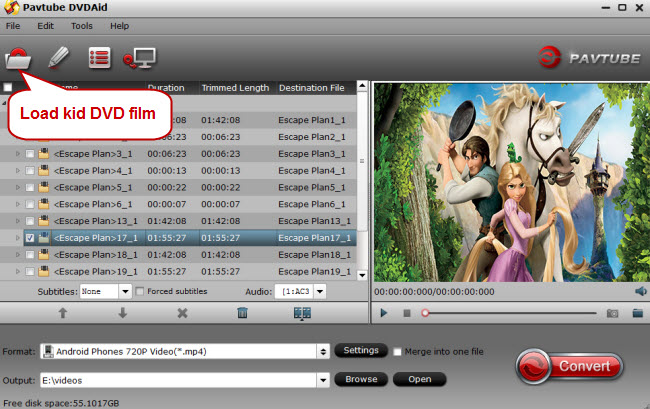Click the video preview thumbnail

click(512, 182)
